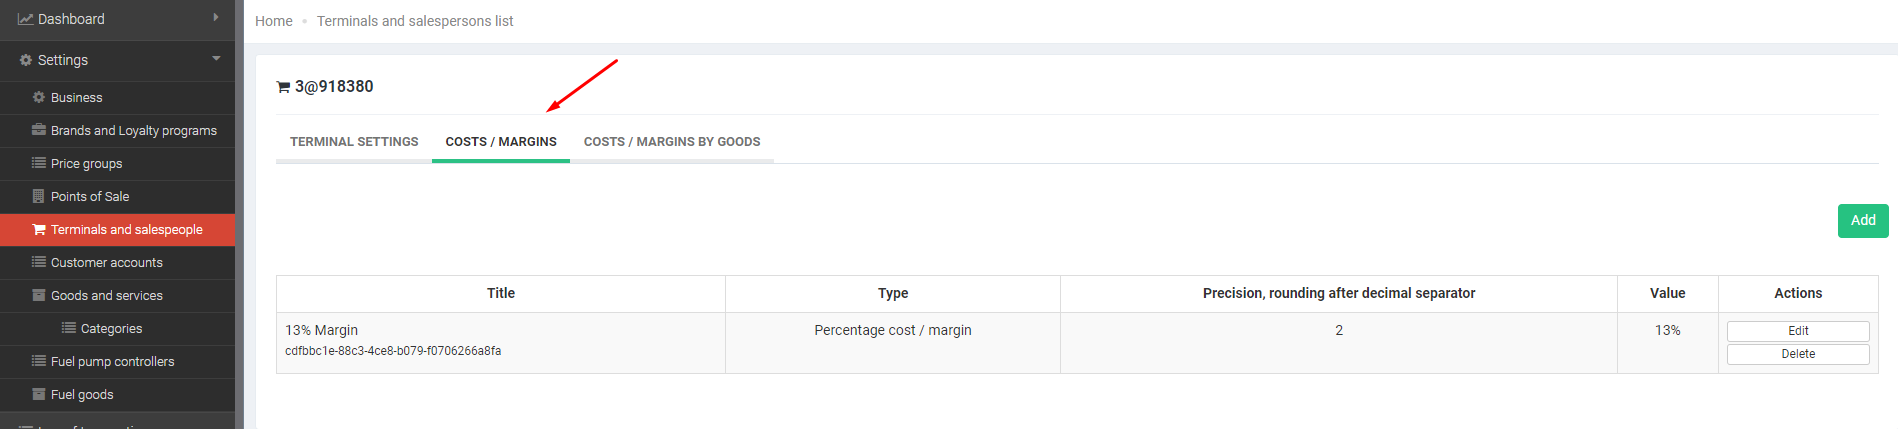Screen dimensions: 1898x429
Task: Collapse the Settings menu chevron
Action: coord(216,59)
